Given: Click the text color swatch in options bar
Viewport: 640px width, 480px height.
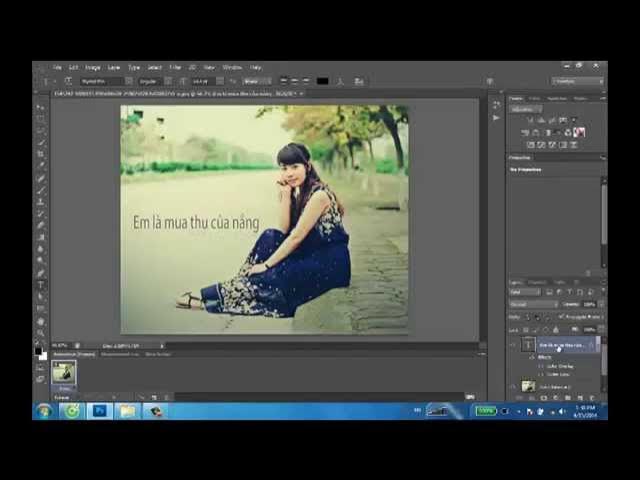Looking at the screenshot, I should point(322,81).
